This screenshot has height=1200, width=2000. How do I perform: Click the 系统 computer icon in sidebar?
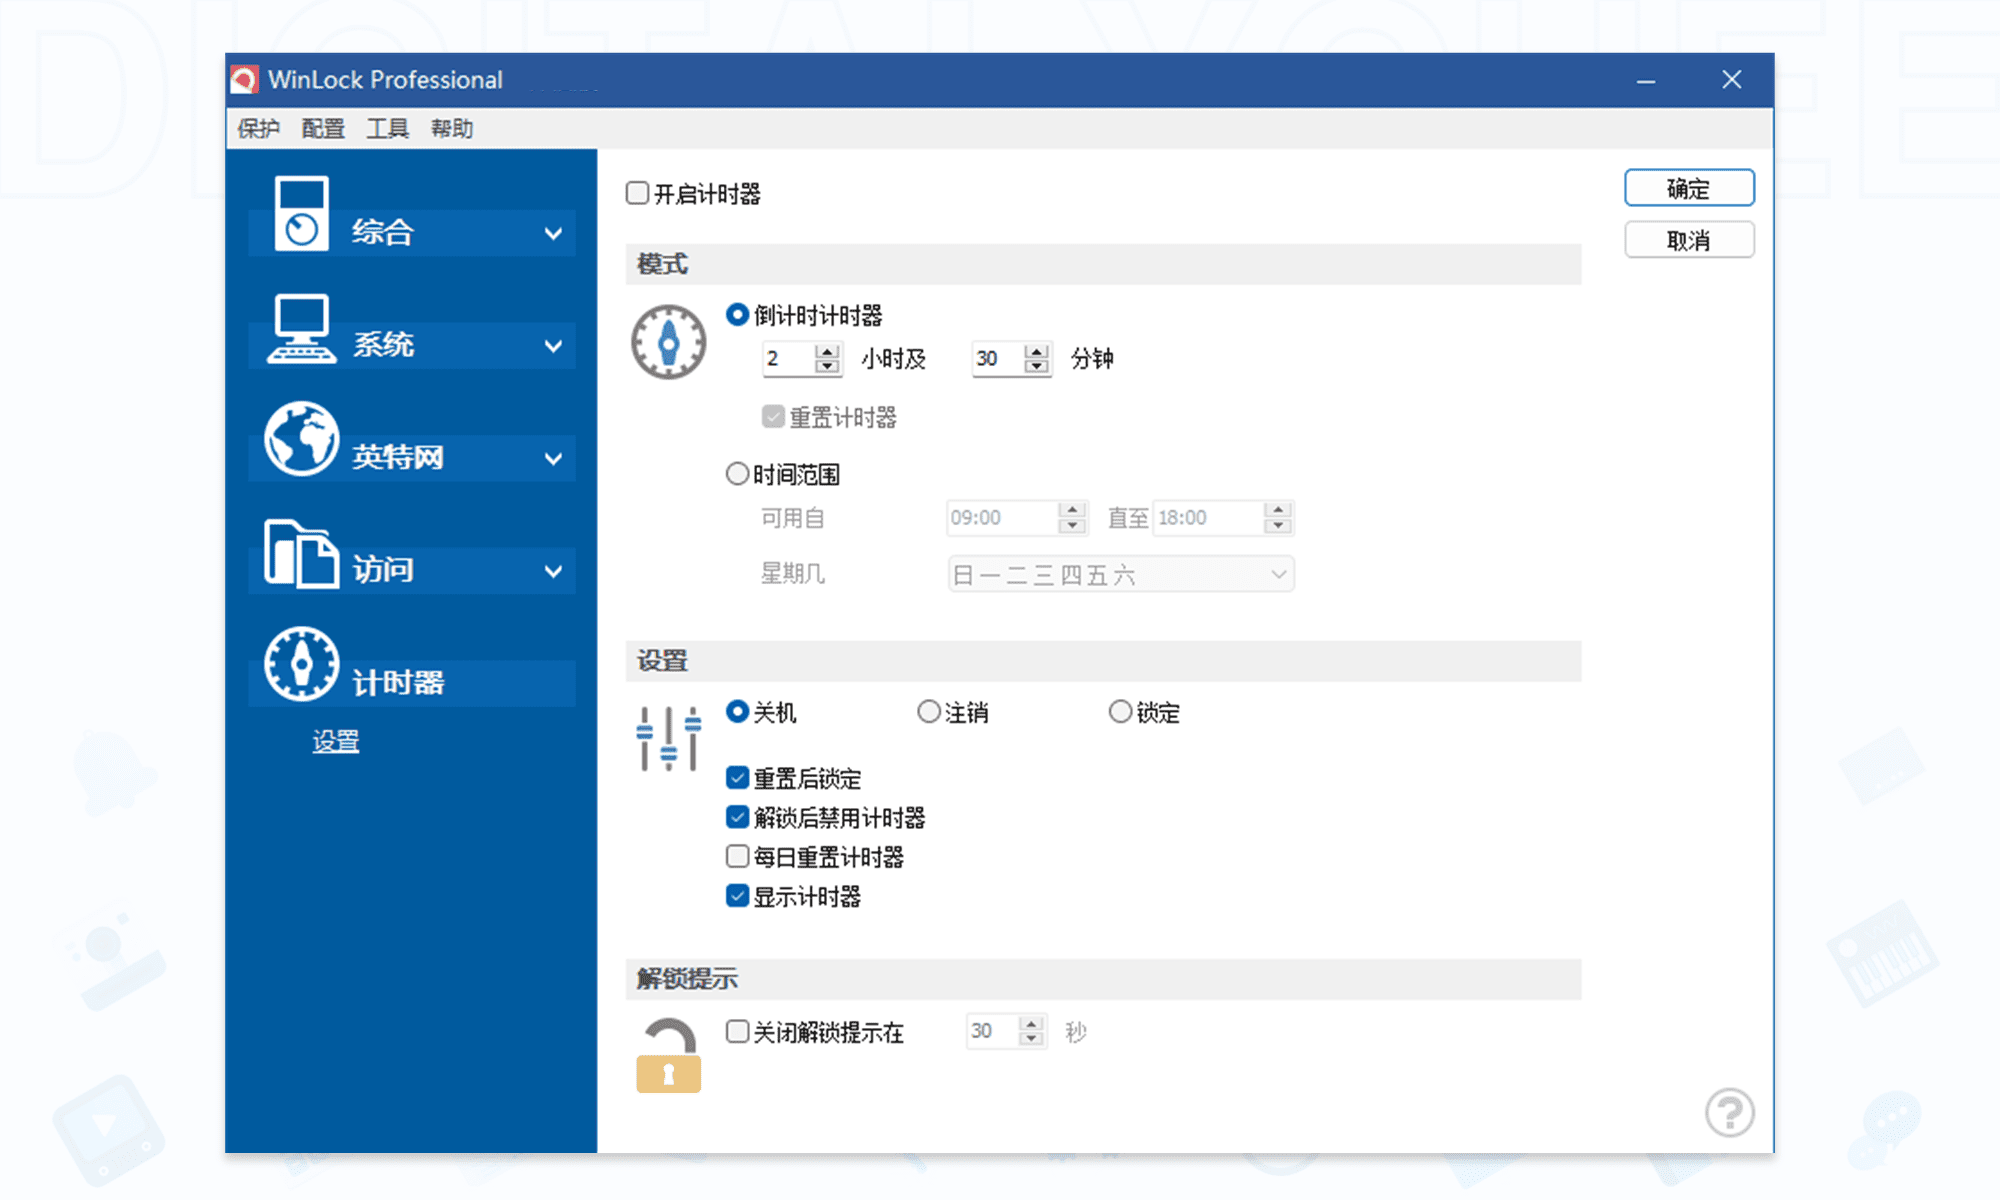click(x=301, y=329)
